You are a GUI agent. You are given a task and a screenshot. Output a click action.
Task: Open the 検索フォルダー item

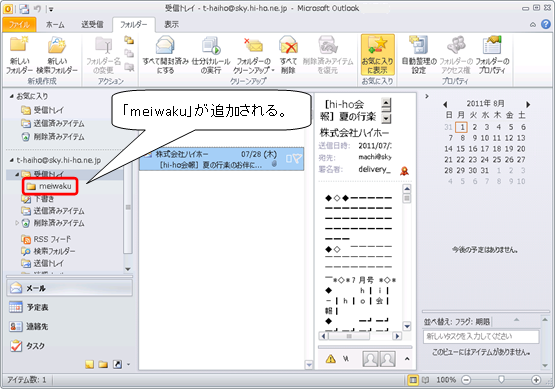[x=48, y=251]
